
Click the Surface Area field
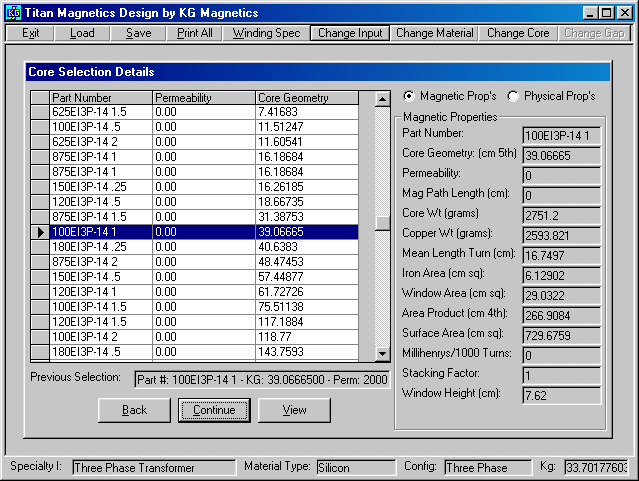pyautogui.click(x=561, y=335)
